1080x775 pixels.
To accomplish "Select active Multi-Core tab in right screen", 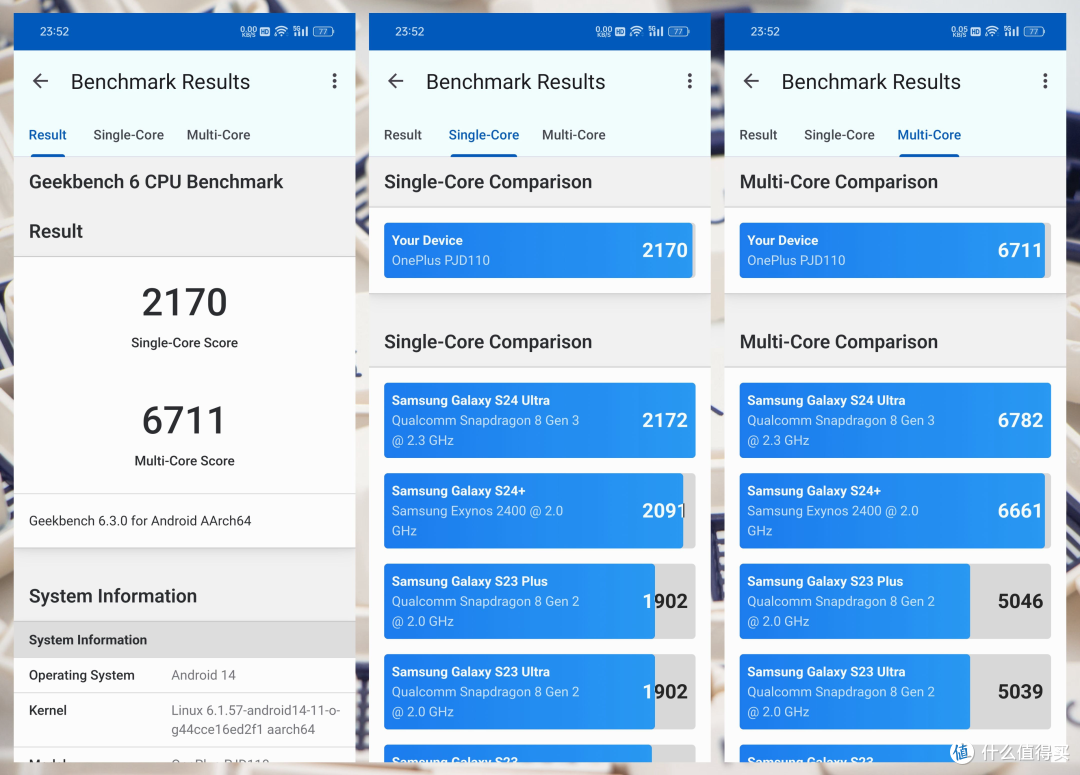I will pos(929,135).
